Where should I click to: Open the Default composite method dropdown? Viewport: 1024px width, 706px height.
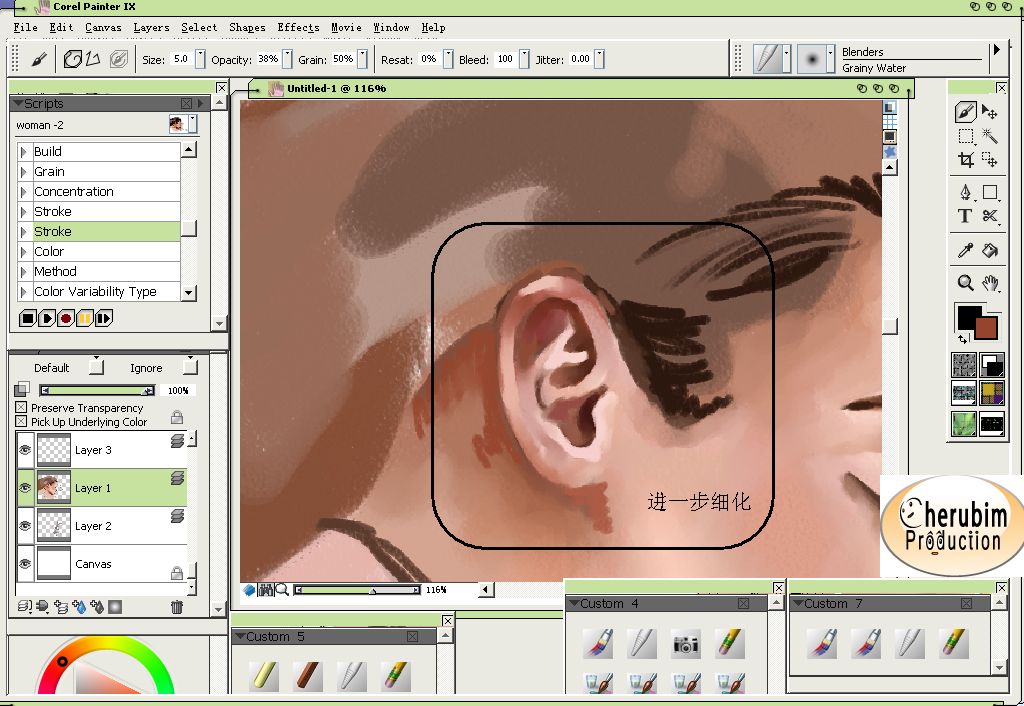point(96,367)
